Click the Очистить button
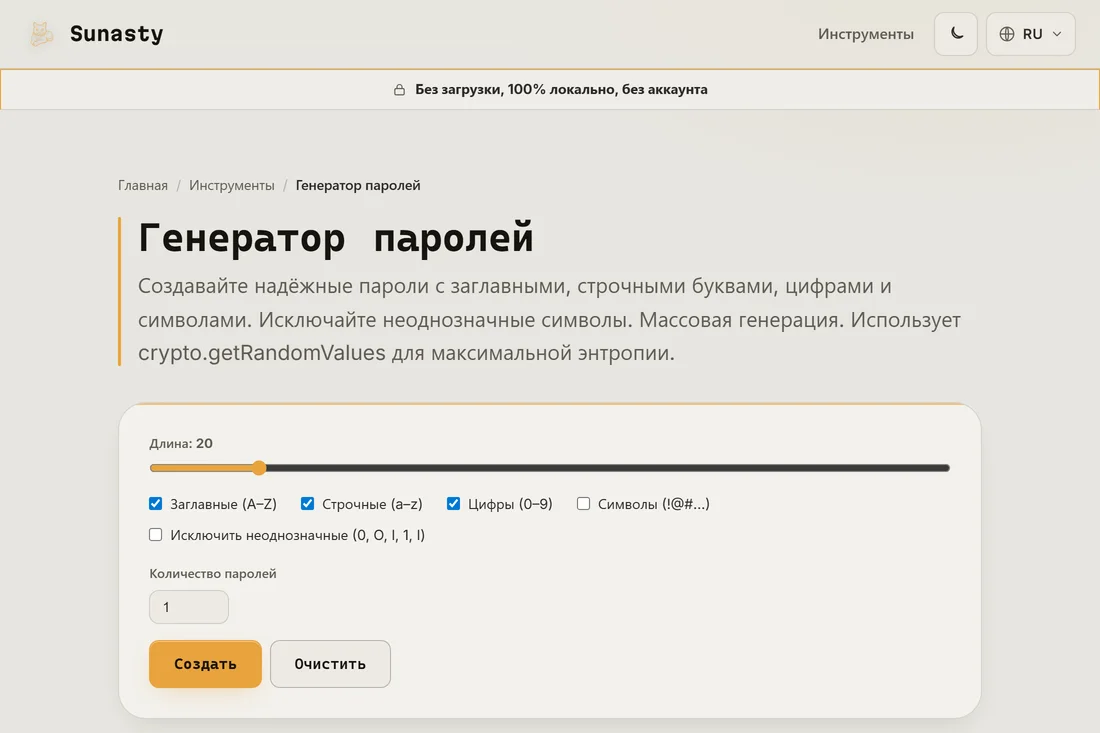This screenshot has height=733, width=1100. (330, 664)
